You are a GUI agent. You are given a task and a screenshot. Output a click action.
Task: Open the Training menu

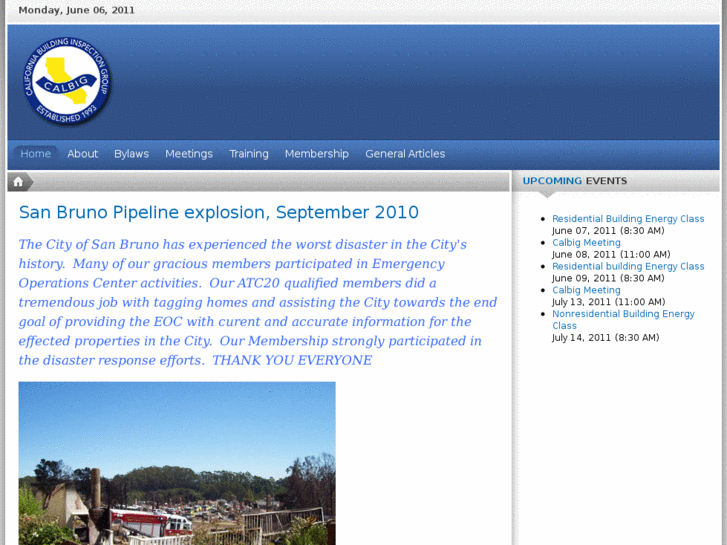pyautogui.click(x=249, y=154)
